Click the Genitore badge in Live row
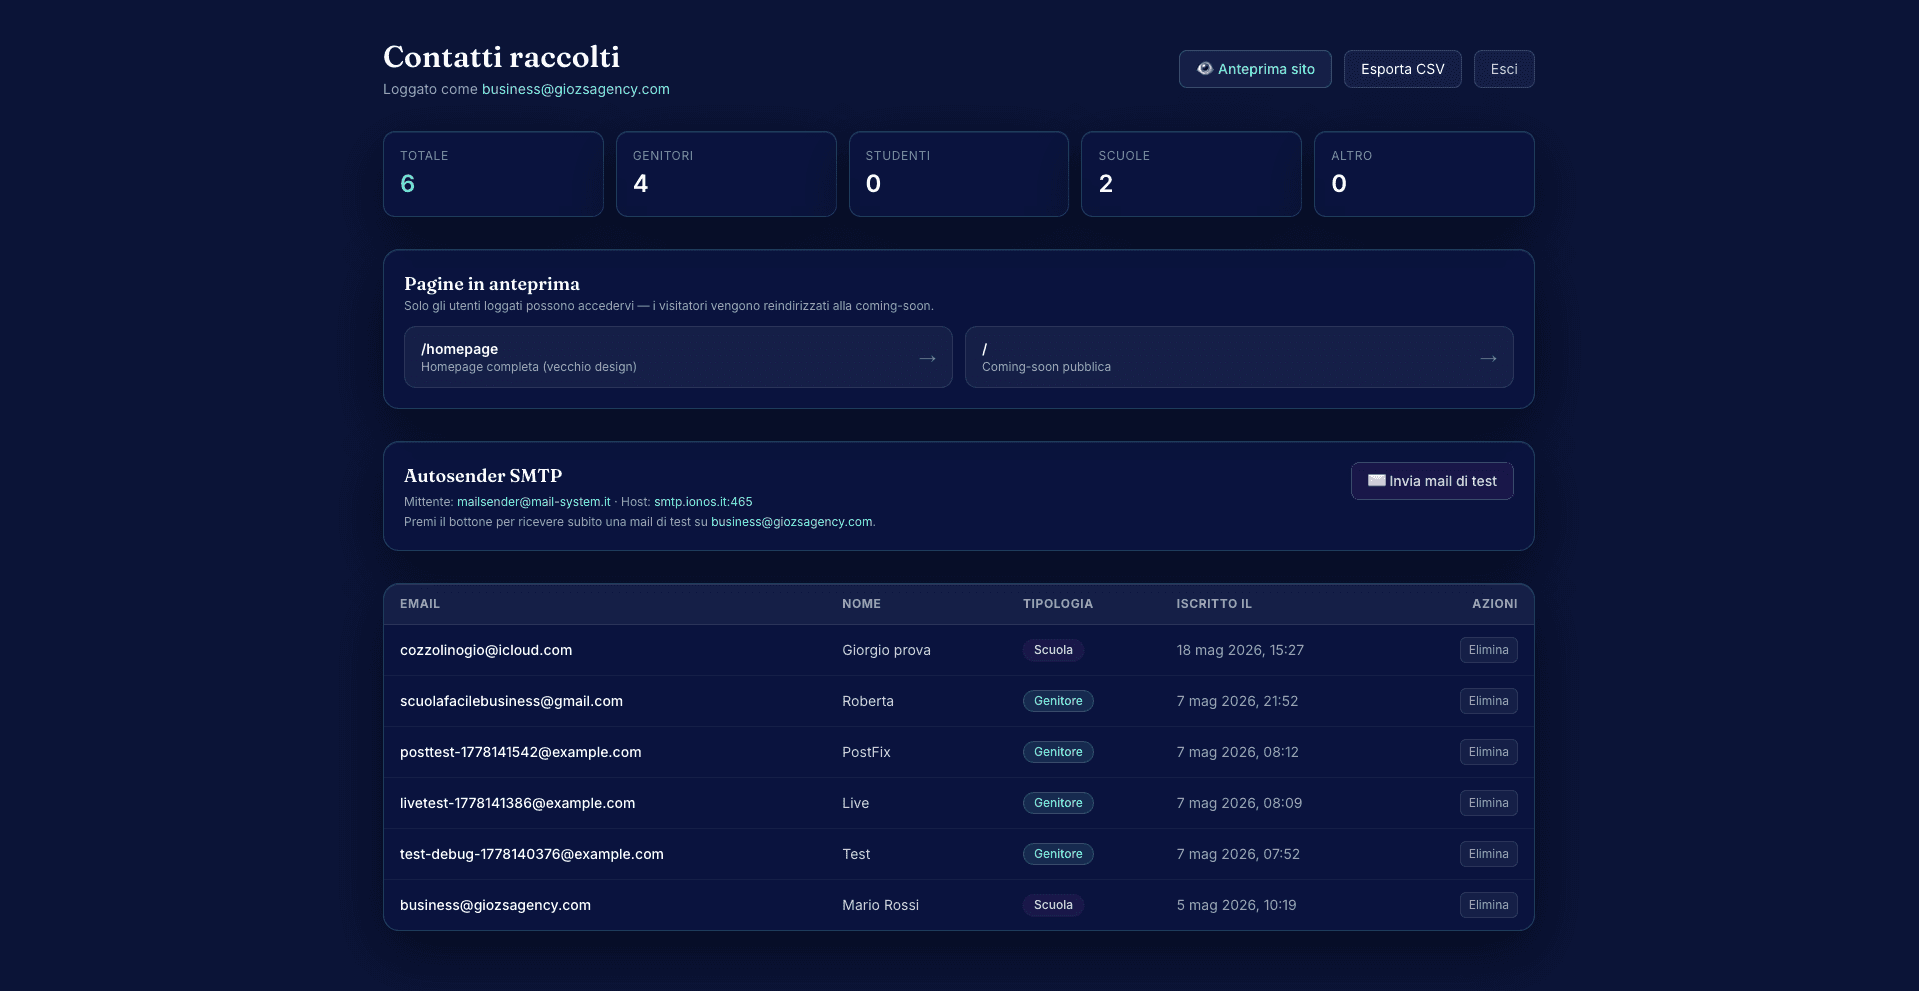1919x991 pixels. point(1058,803)
